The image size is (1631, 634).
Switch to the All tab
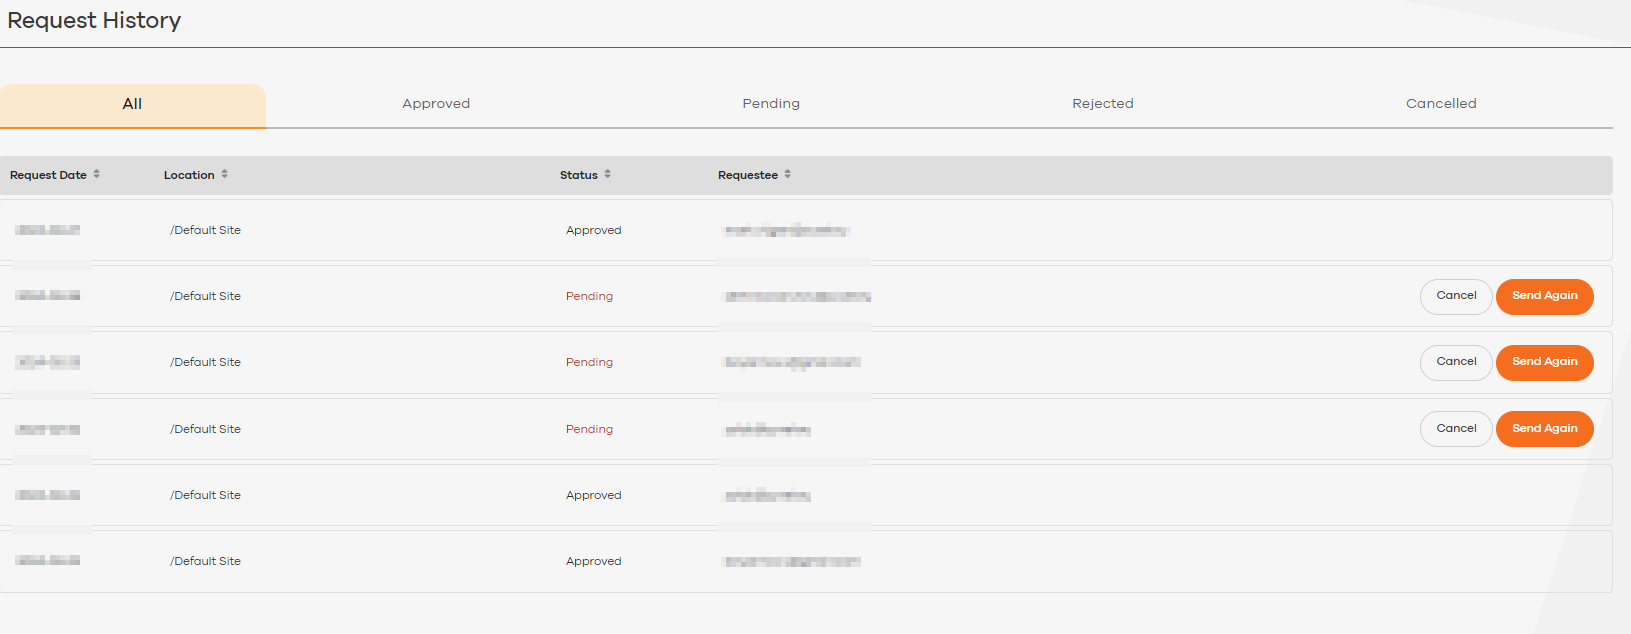132,104
